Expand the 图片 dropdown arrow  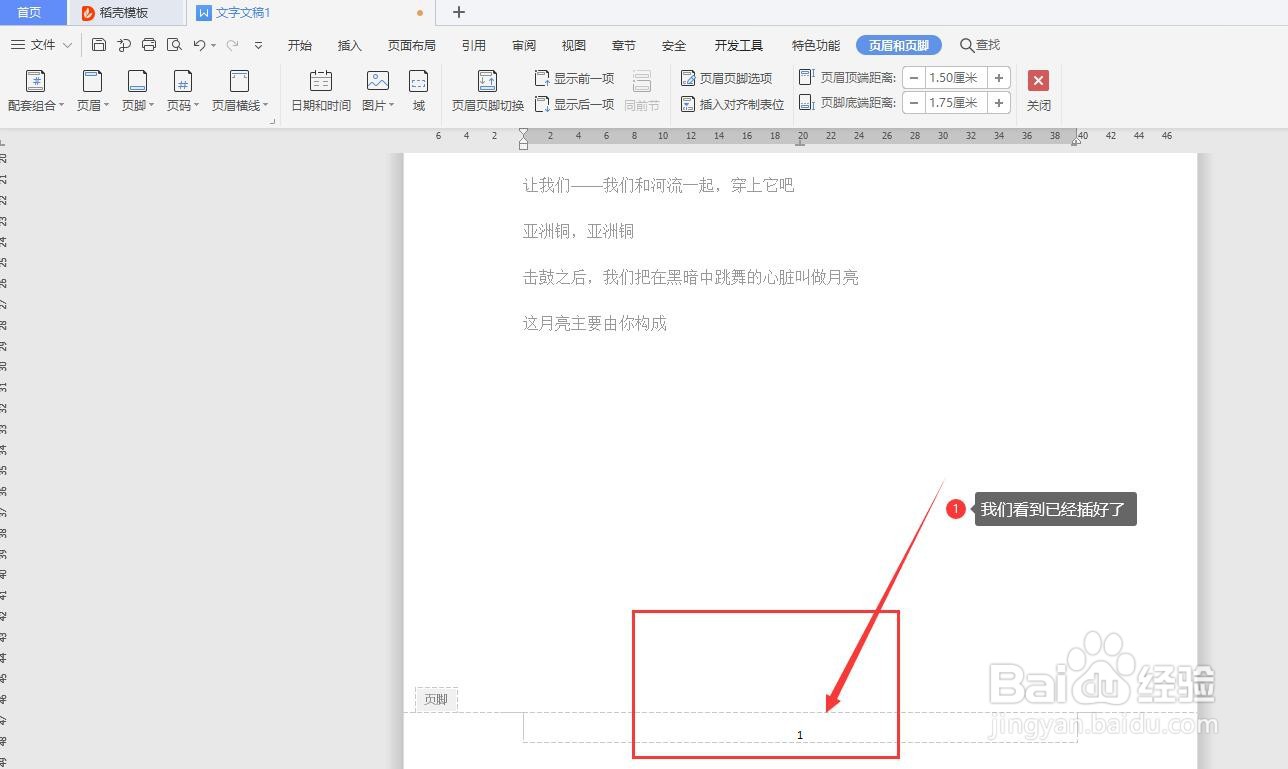coord(391,106)
